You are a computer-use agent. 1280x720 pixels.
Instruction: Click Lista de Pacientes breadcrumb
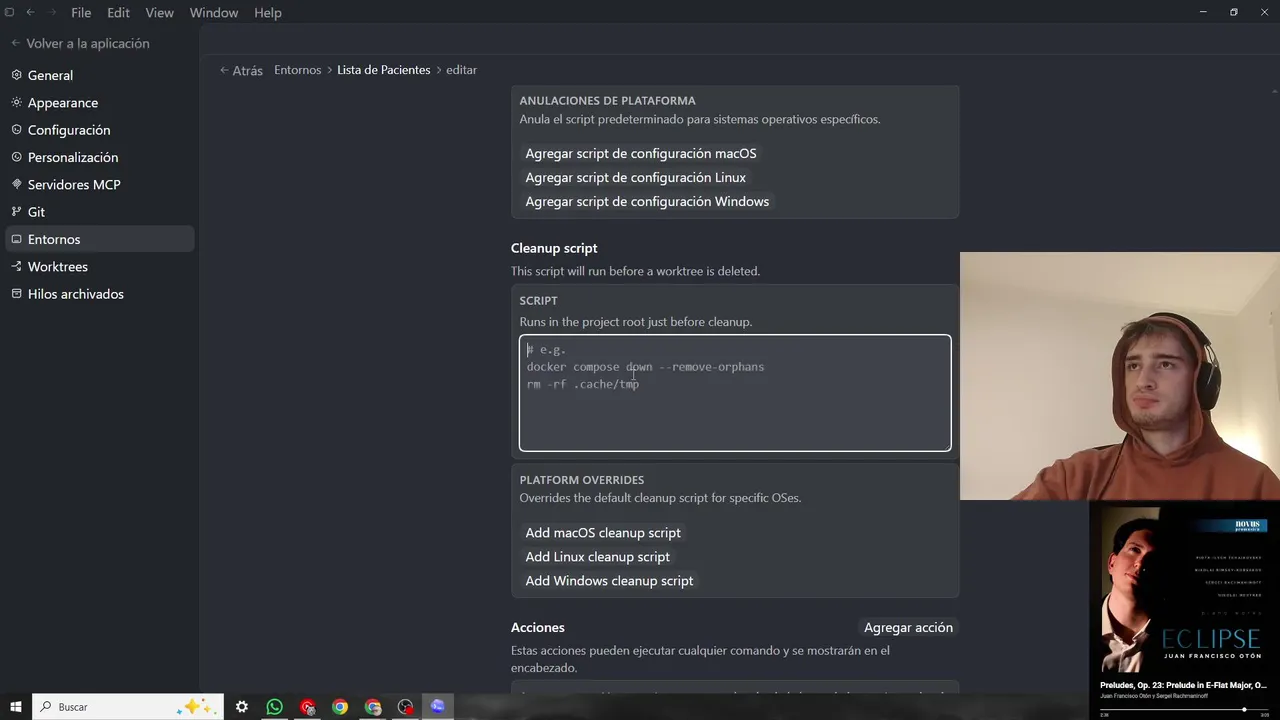click(x=384, y=70)
